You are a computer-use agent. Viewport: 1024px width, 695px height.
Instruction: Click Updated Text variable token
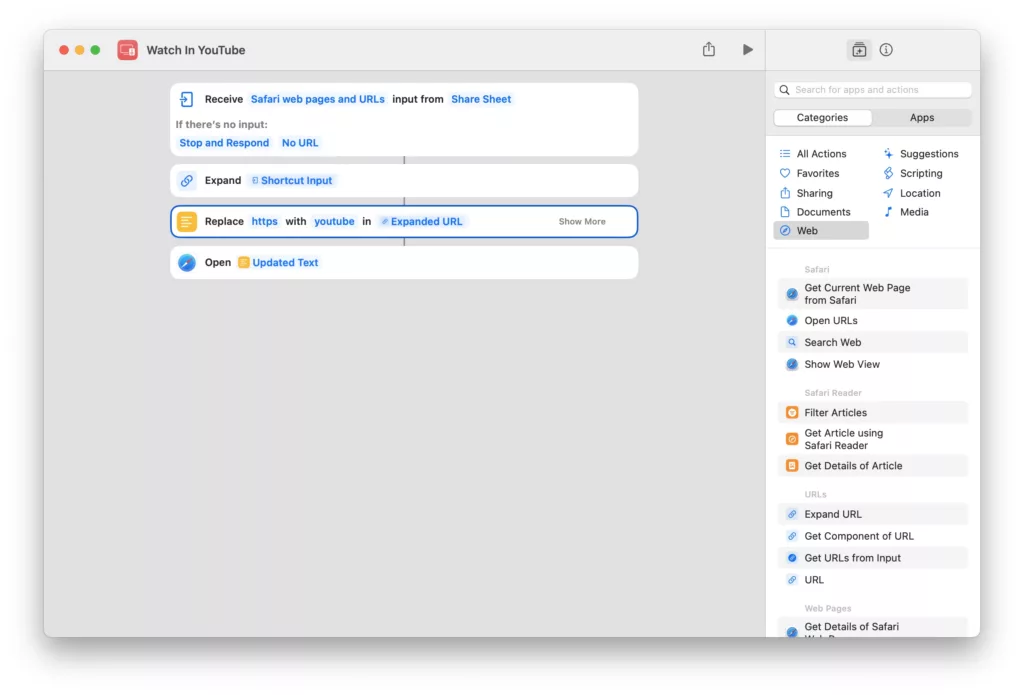[278, 263]
